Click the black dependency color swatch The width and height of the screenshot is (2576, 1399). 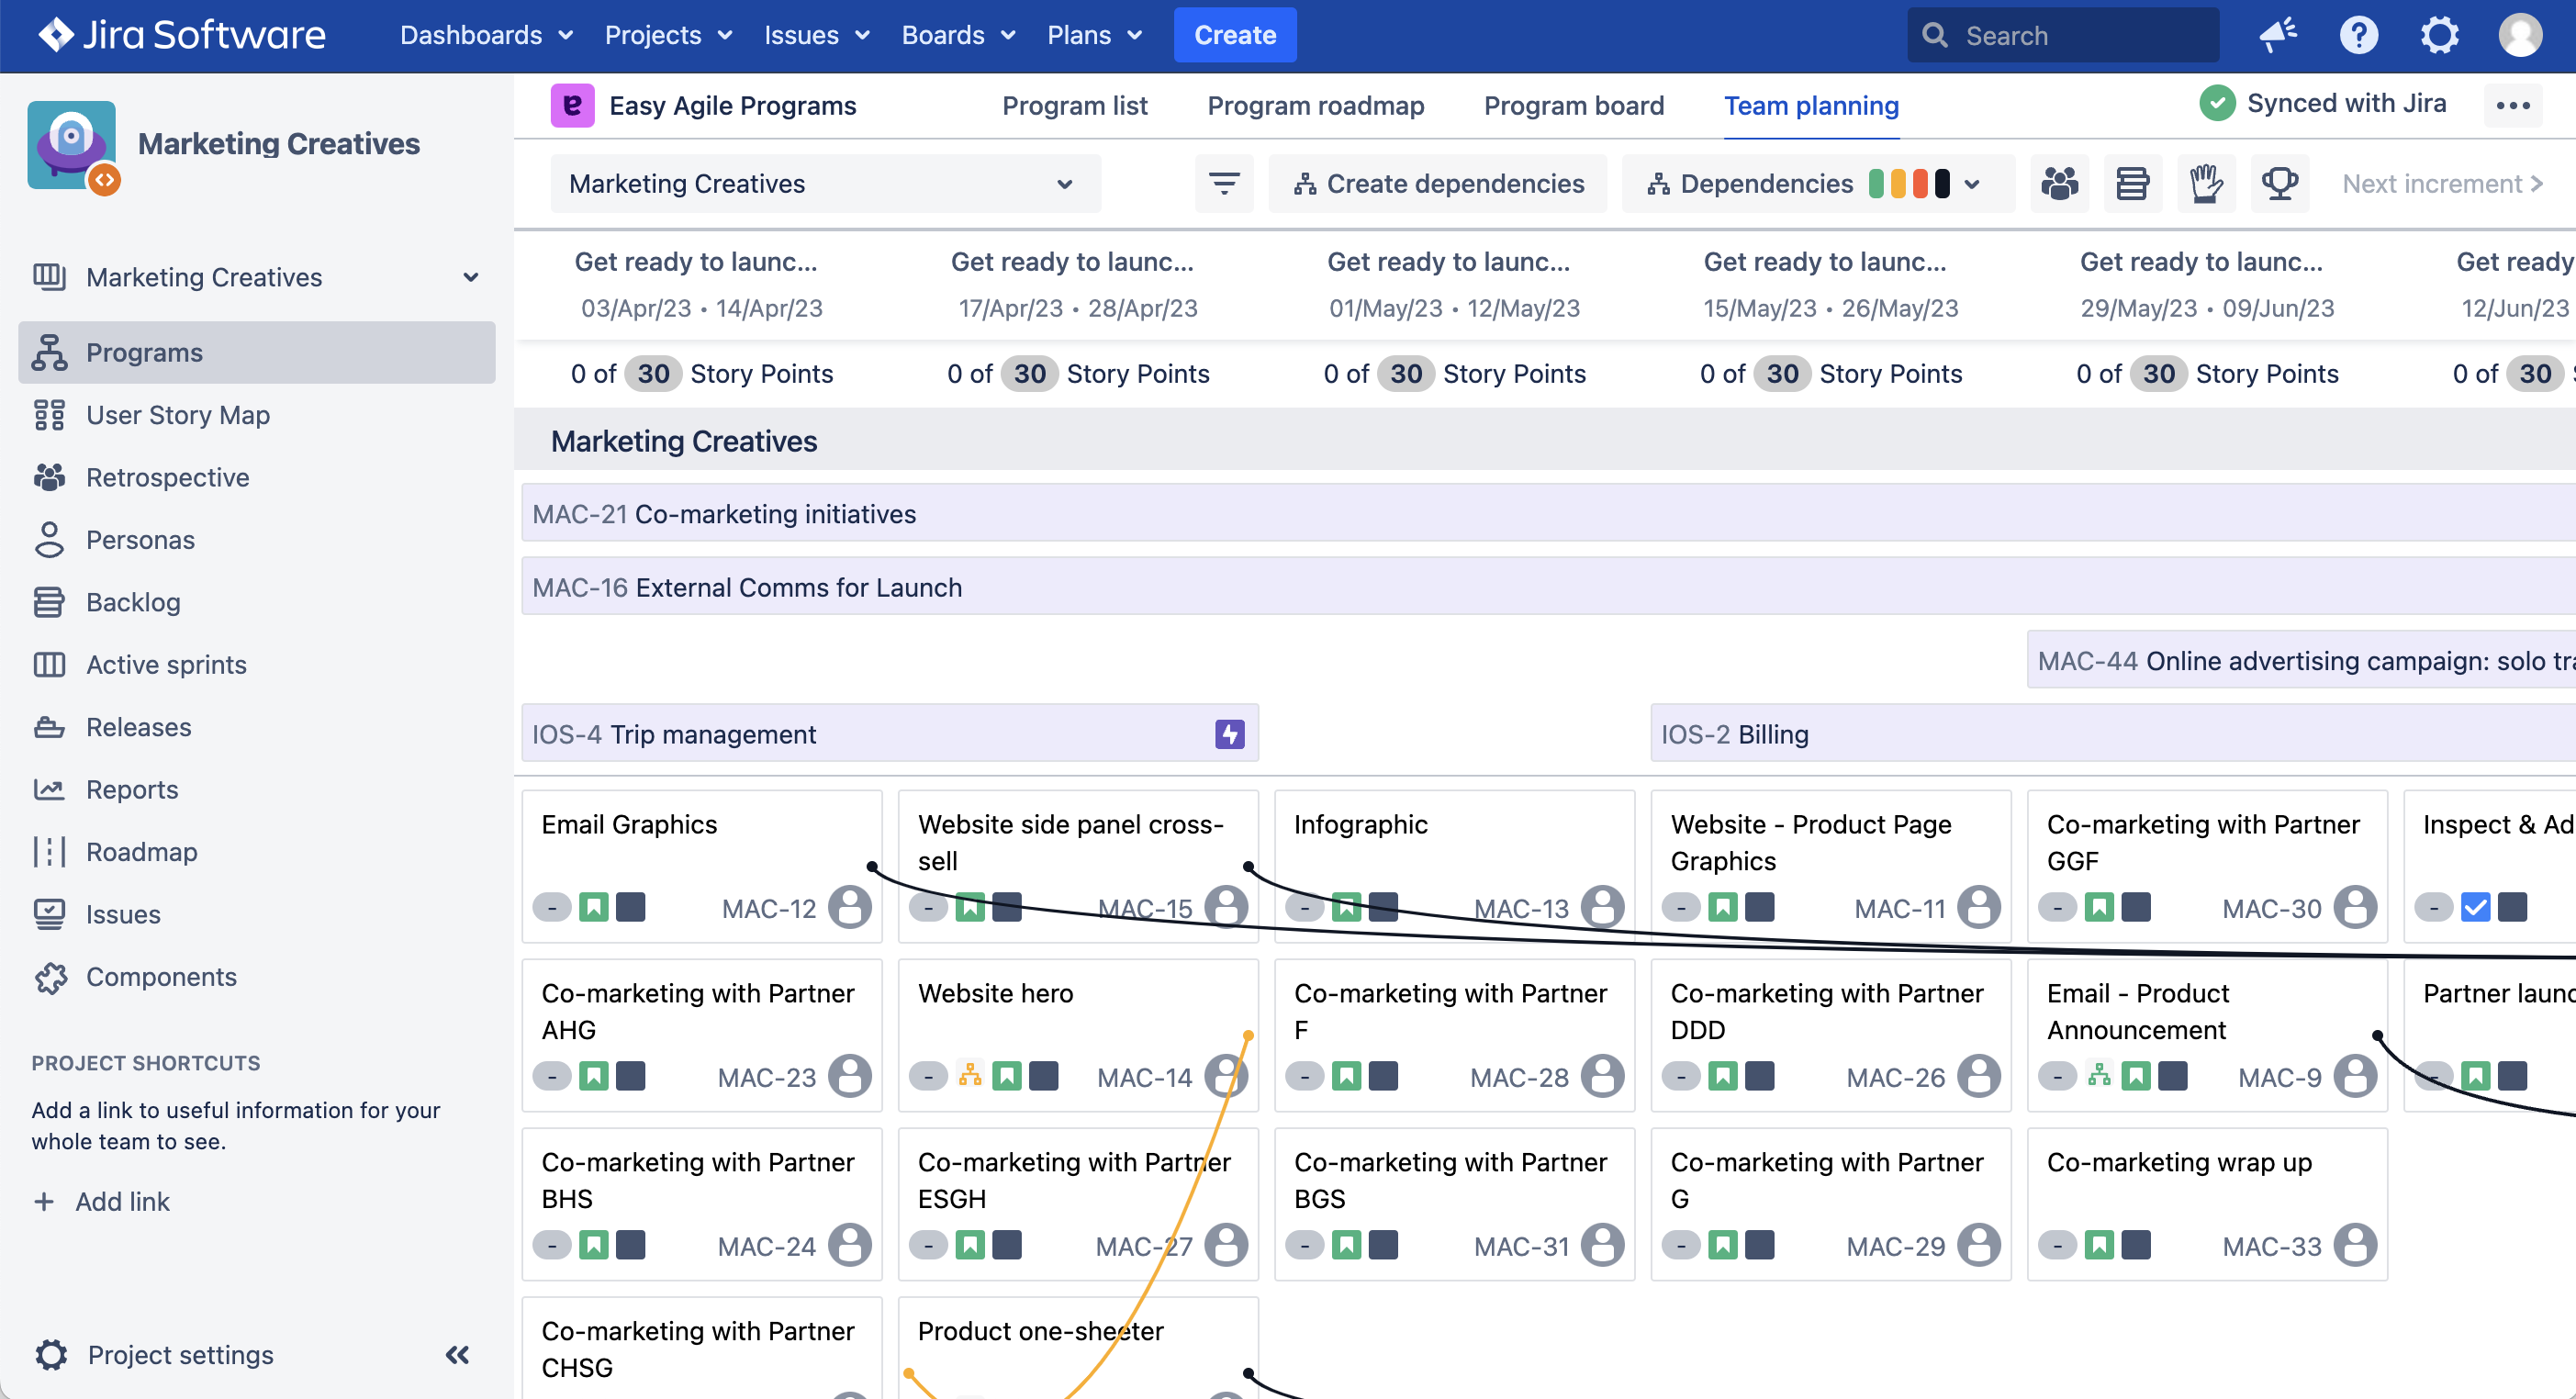coord(1942,183)
